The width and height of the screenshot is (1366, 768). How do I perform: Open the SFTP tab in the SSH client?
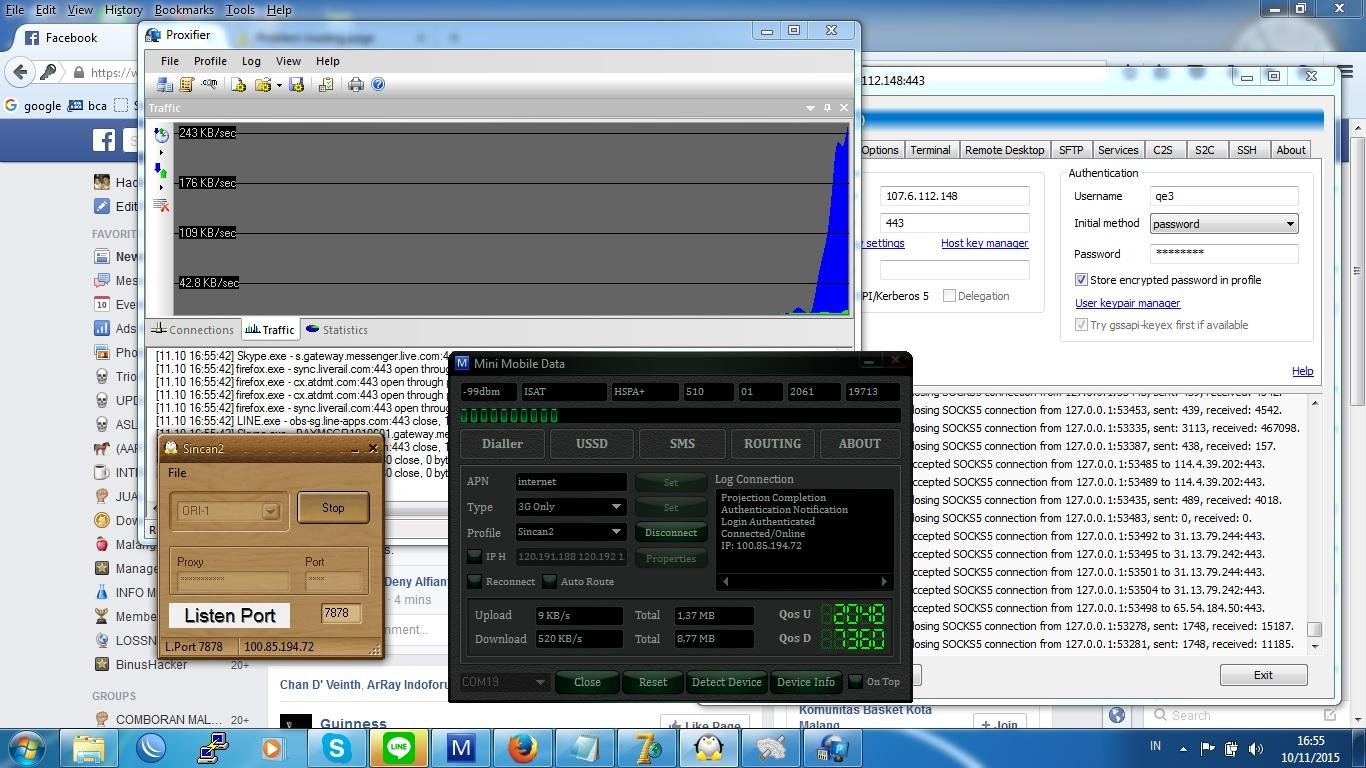click(x=1071, y=150)
